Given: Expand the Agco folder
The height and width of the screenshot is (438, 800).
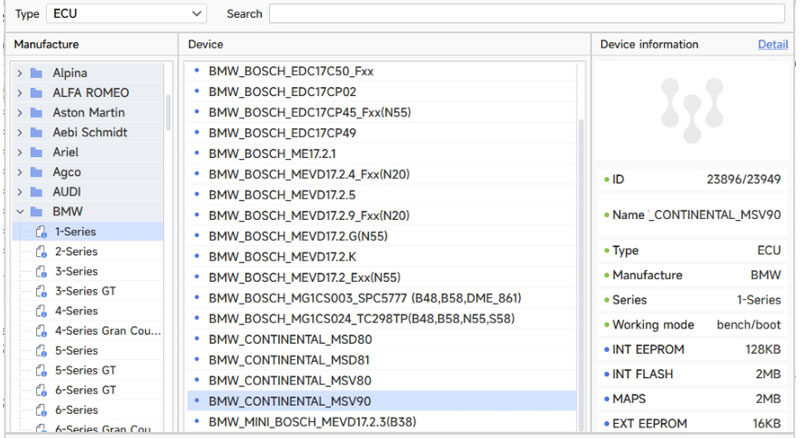Looking at the screenshot, I should pyautogui.click(x=20, y=172).
